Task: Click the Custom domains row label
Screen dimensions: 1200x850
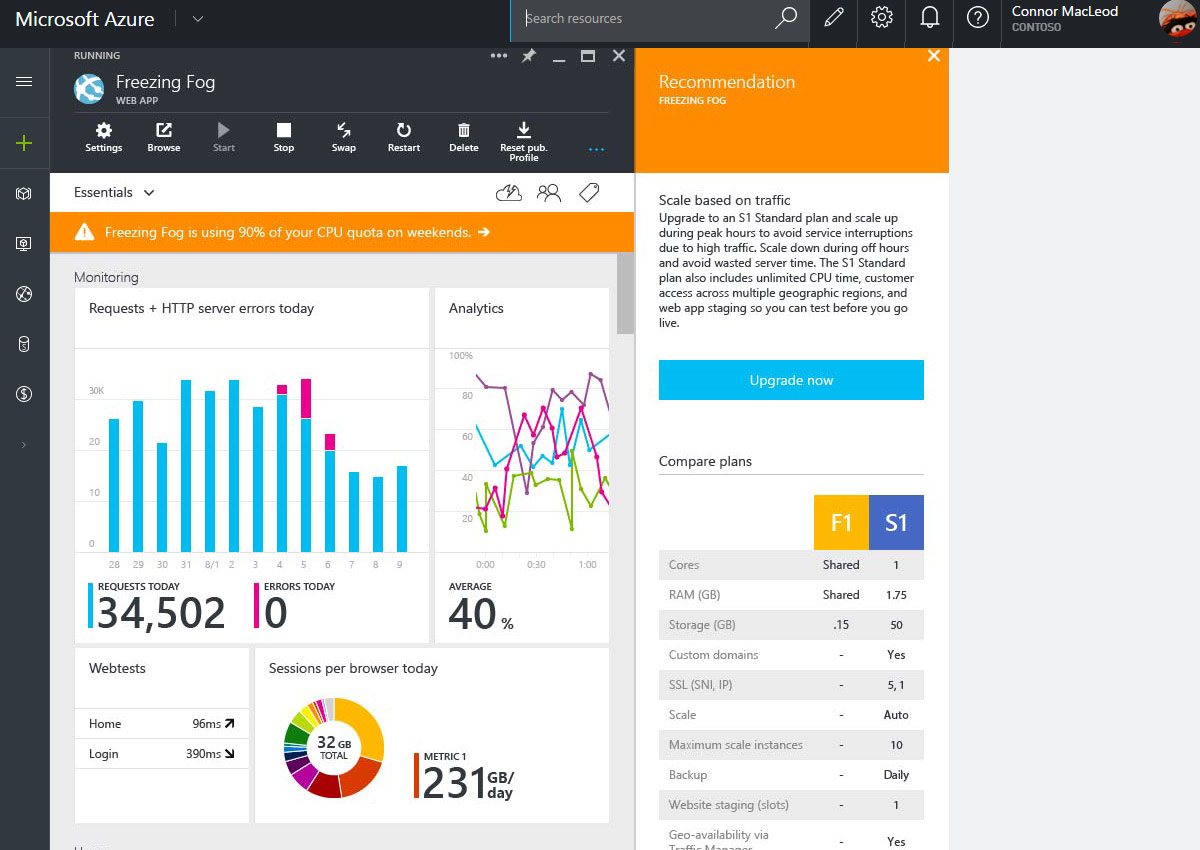Action: click(713, 655)
